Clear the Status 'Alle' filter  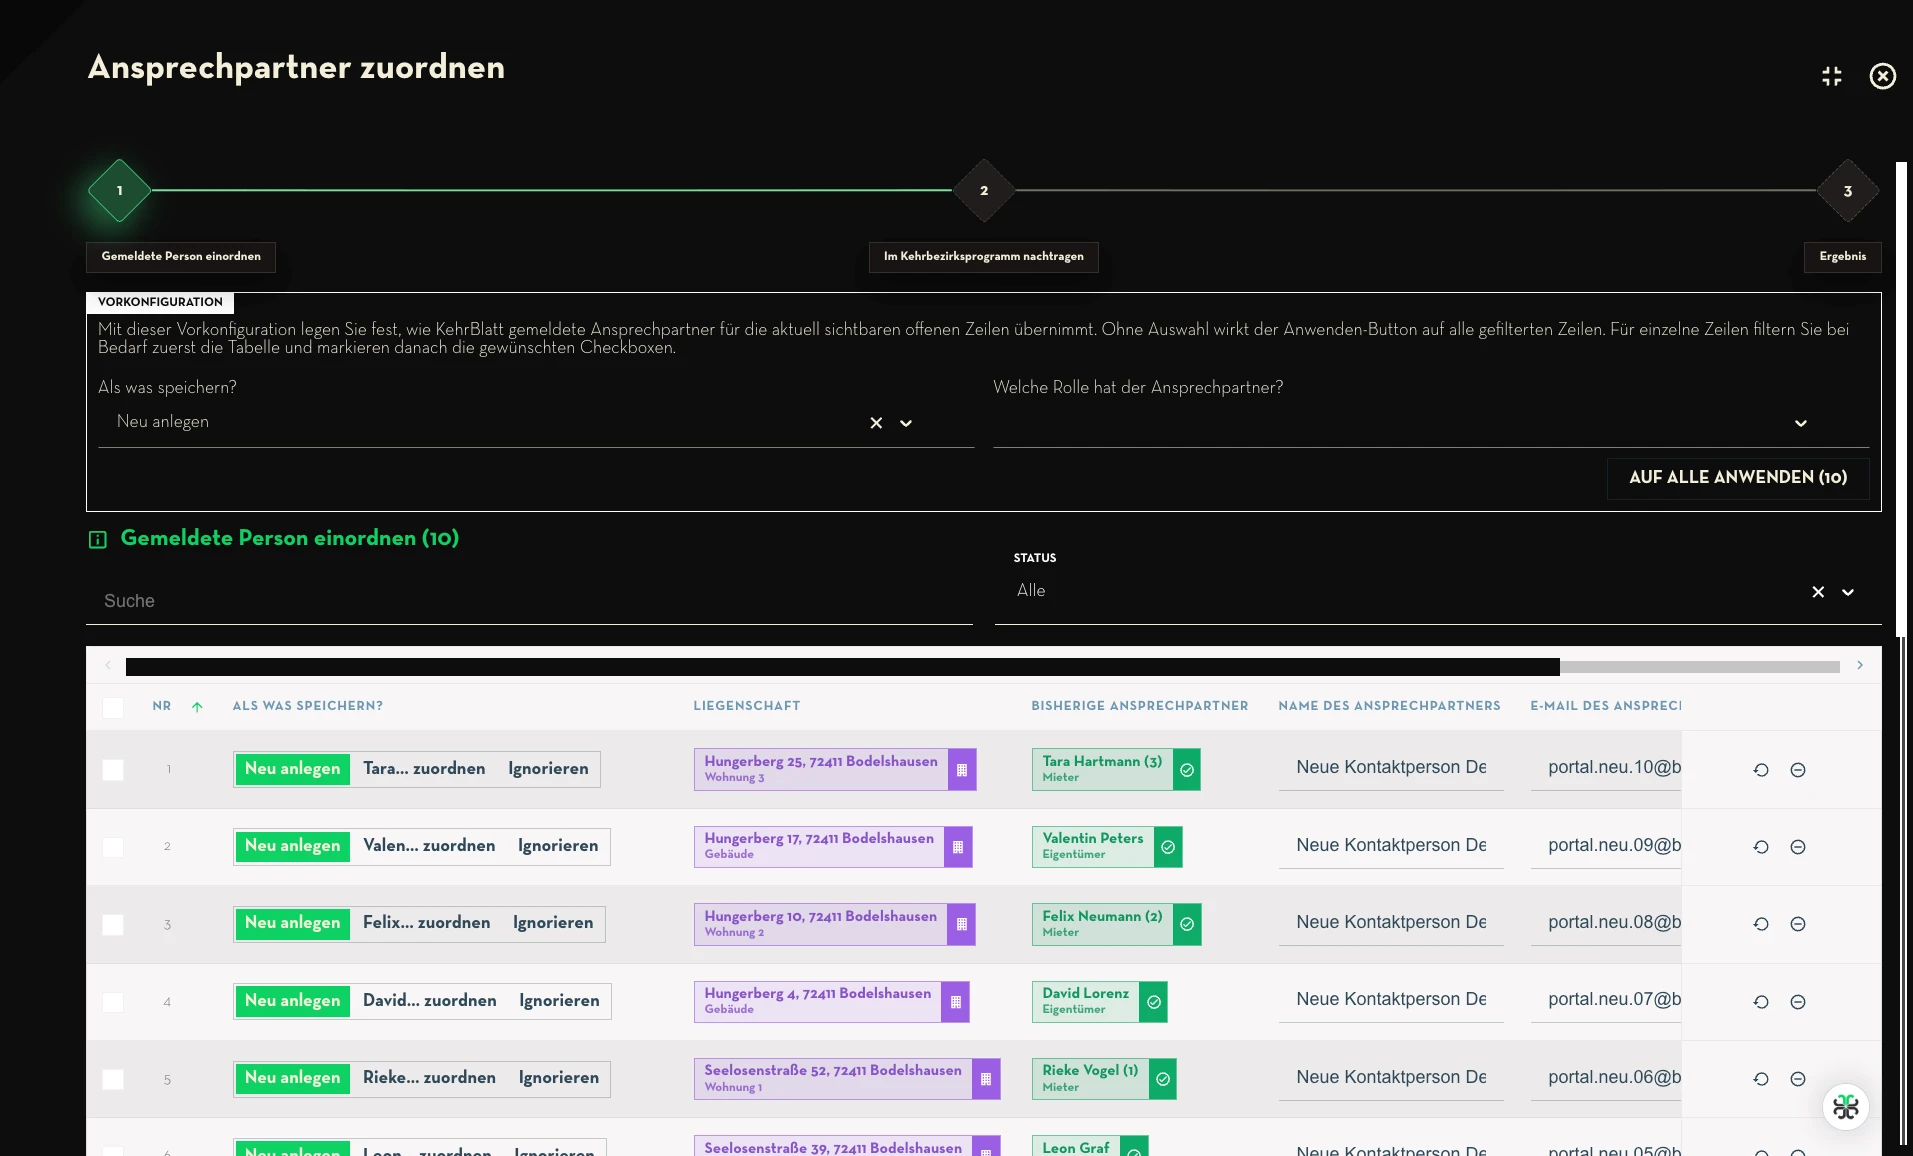(x=1818, y=592)
